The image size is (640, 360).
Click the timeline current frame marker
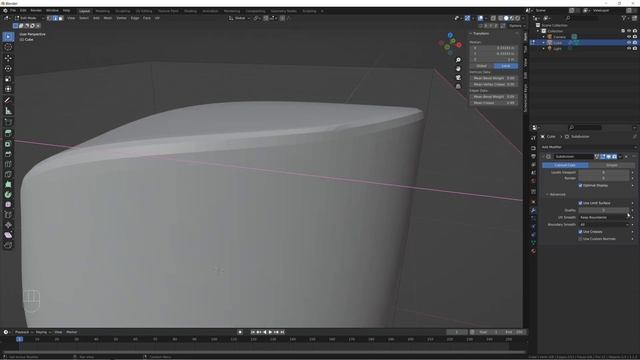(x=19, y=339)
